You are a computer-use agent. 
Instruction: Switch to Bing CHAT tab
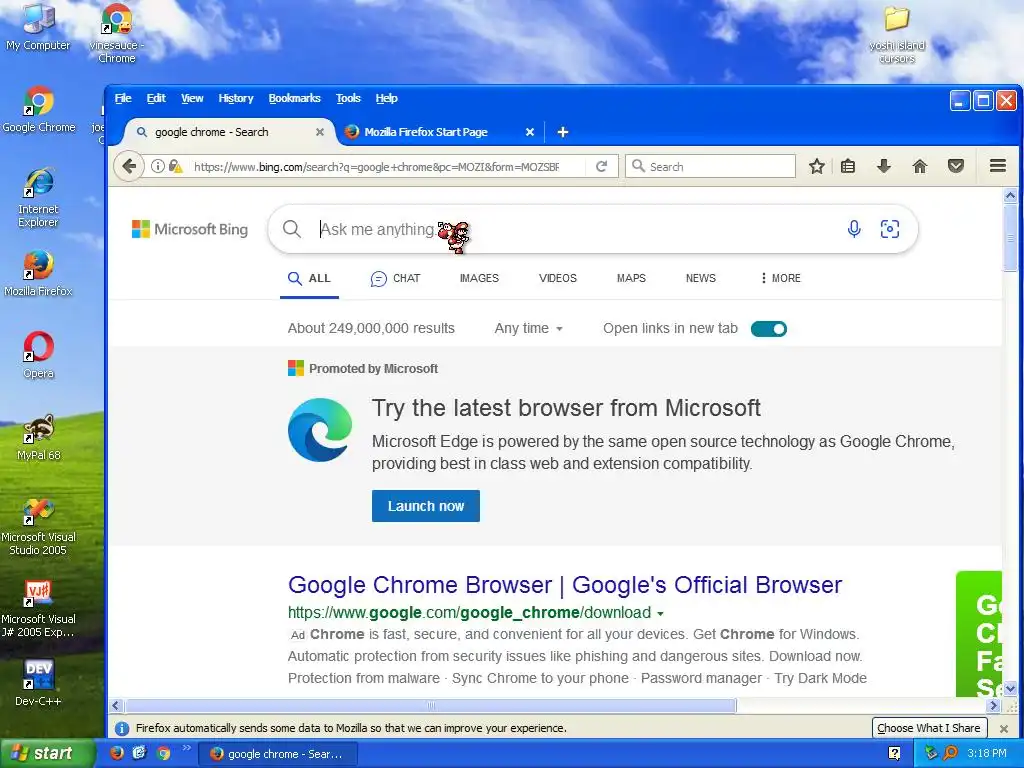tap(396, 278)
